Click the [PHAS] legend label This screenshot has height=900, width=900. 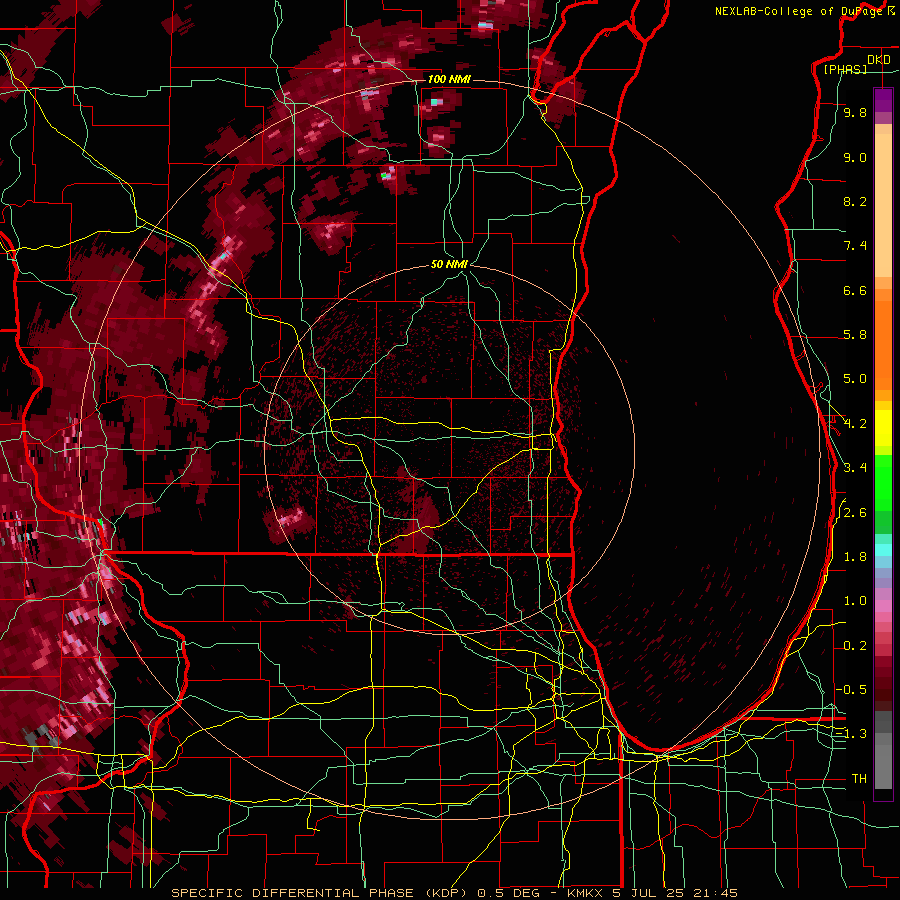click(x=845, y=69)
